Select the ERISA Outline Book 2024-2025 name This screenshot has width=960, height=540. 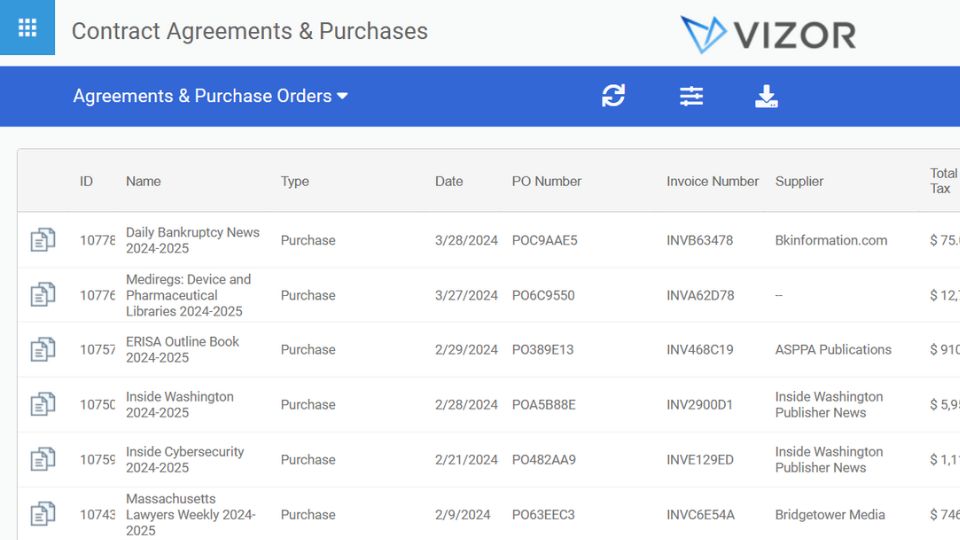point(182,350)
